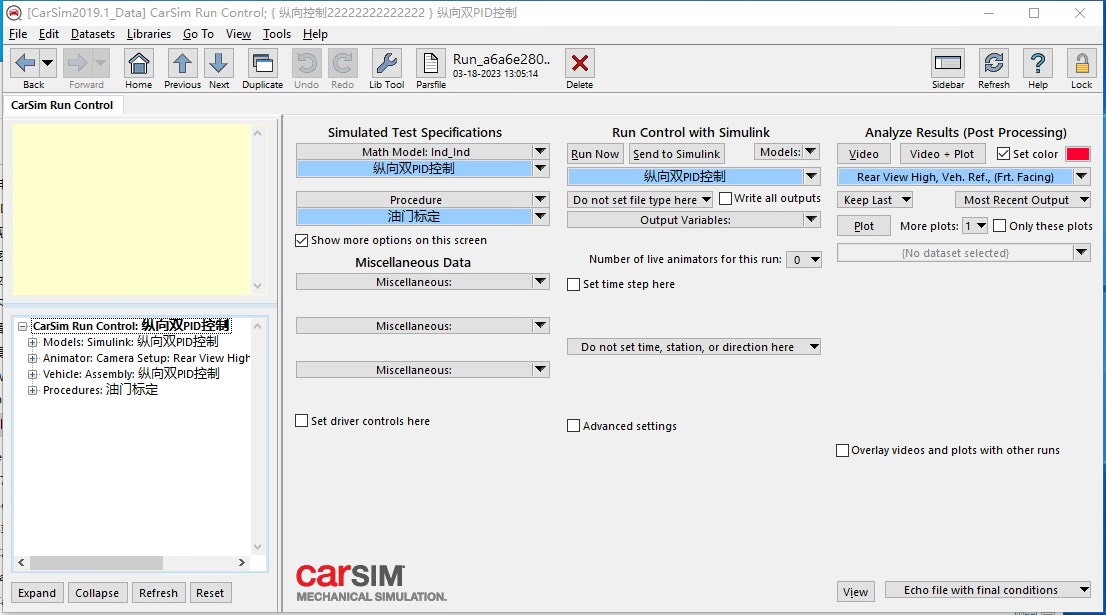This screenshot has width=1106, height=615.
Task: Open the Datasets menu
Action: coord(92,34)
